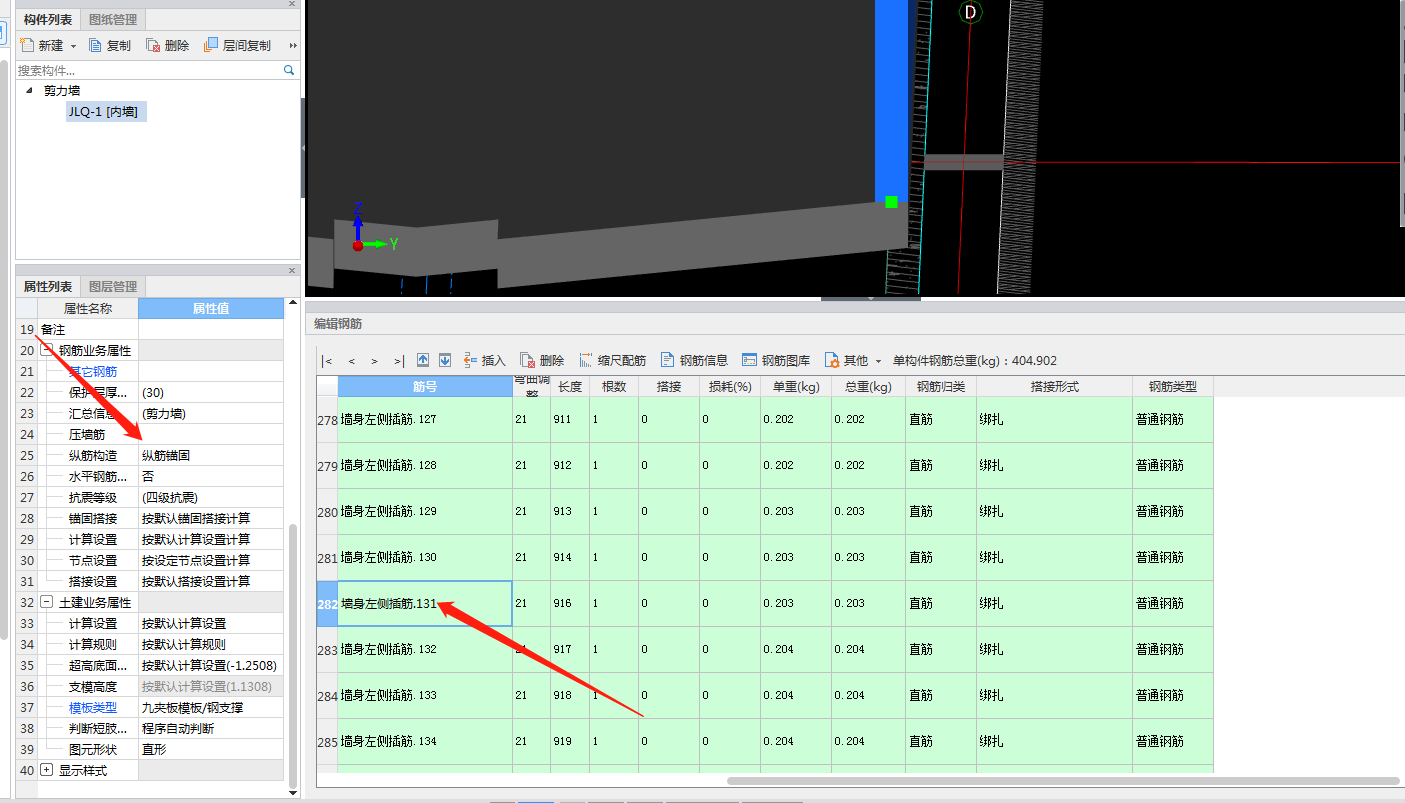Image resolution: width=1405 pixels, height=803 pixels.
Task: Move the rebar row up
Action: coord(423,360)
